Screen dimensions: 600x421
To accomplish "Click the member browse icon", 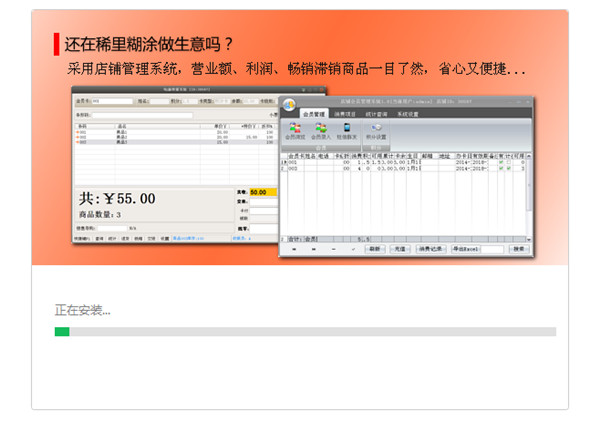I will point(295,130).
